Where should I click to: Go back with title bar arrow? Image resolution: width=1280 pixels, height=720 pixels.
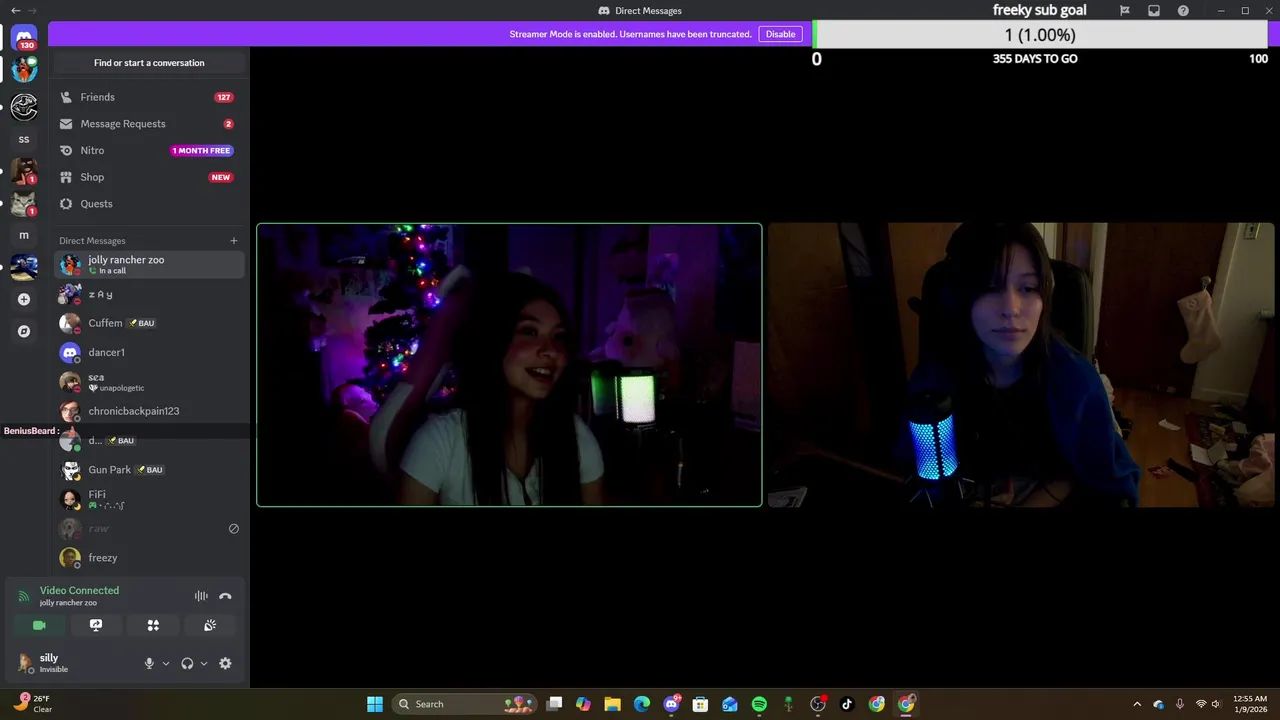point(15,10)
